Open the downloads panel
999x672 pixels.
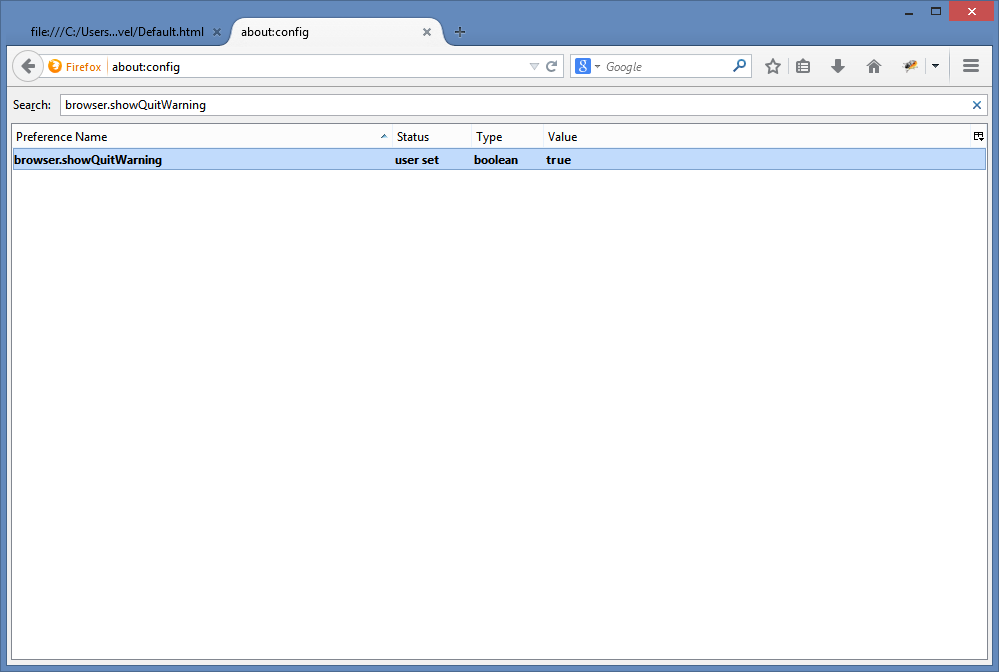point(838,66)
